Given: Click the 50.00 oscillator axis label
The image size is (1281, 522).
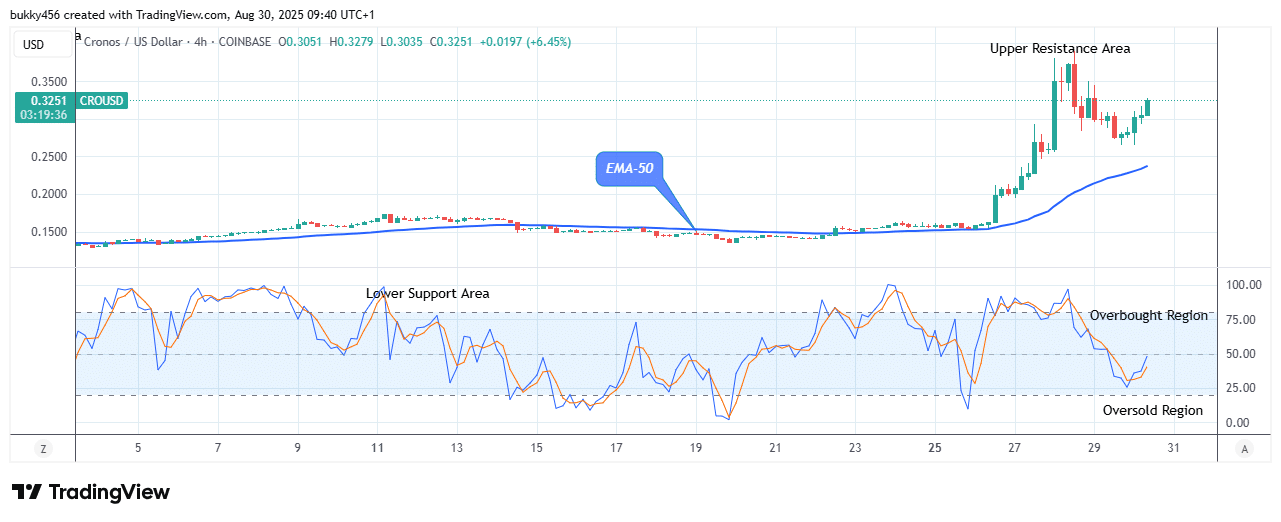Looking at the screenshot, I should (x=1242, y=354).
